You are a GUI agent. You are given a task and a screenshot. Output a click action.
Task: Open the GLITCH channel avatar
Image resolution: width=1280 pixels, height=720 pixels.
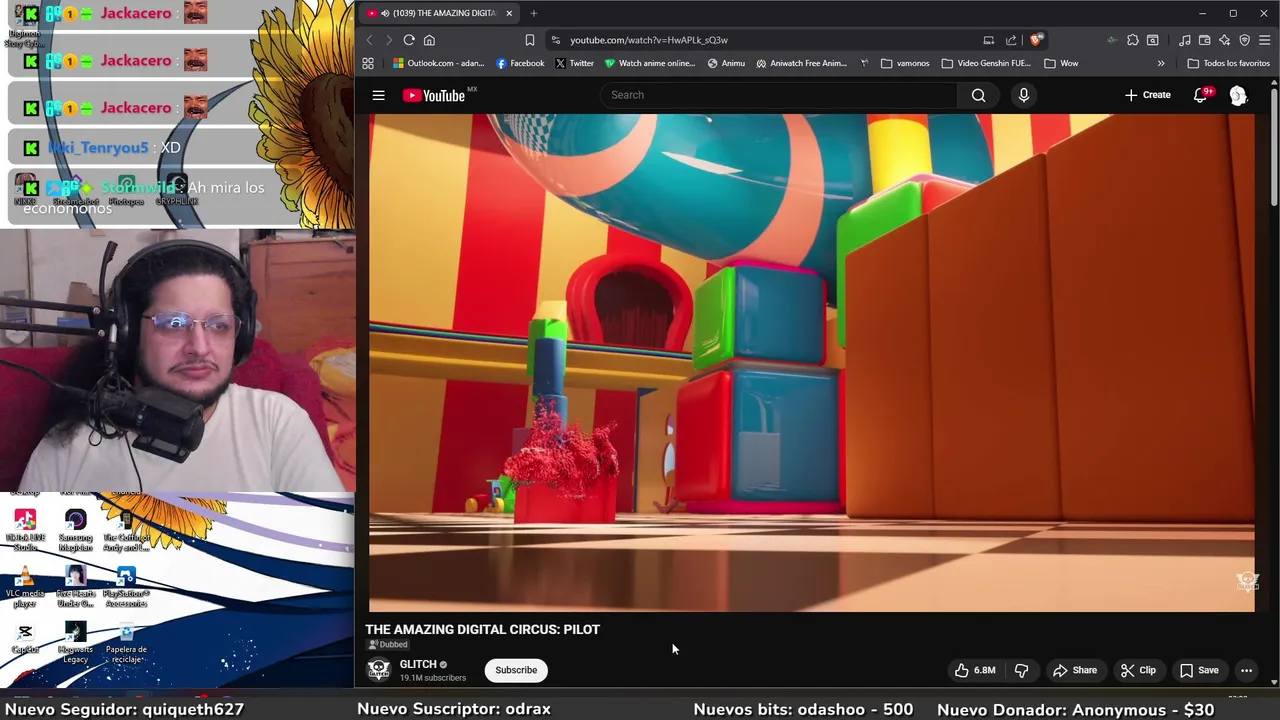(x=378, y=670)
